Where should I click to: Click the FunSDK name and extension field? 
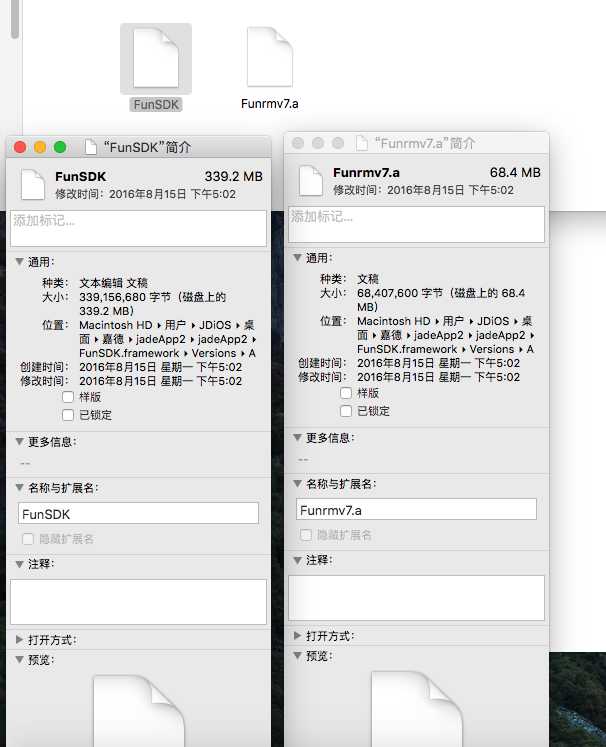point(138,513)
